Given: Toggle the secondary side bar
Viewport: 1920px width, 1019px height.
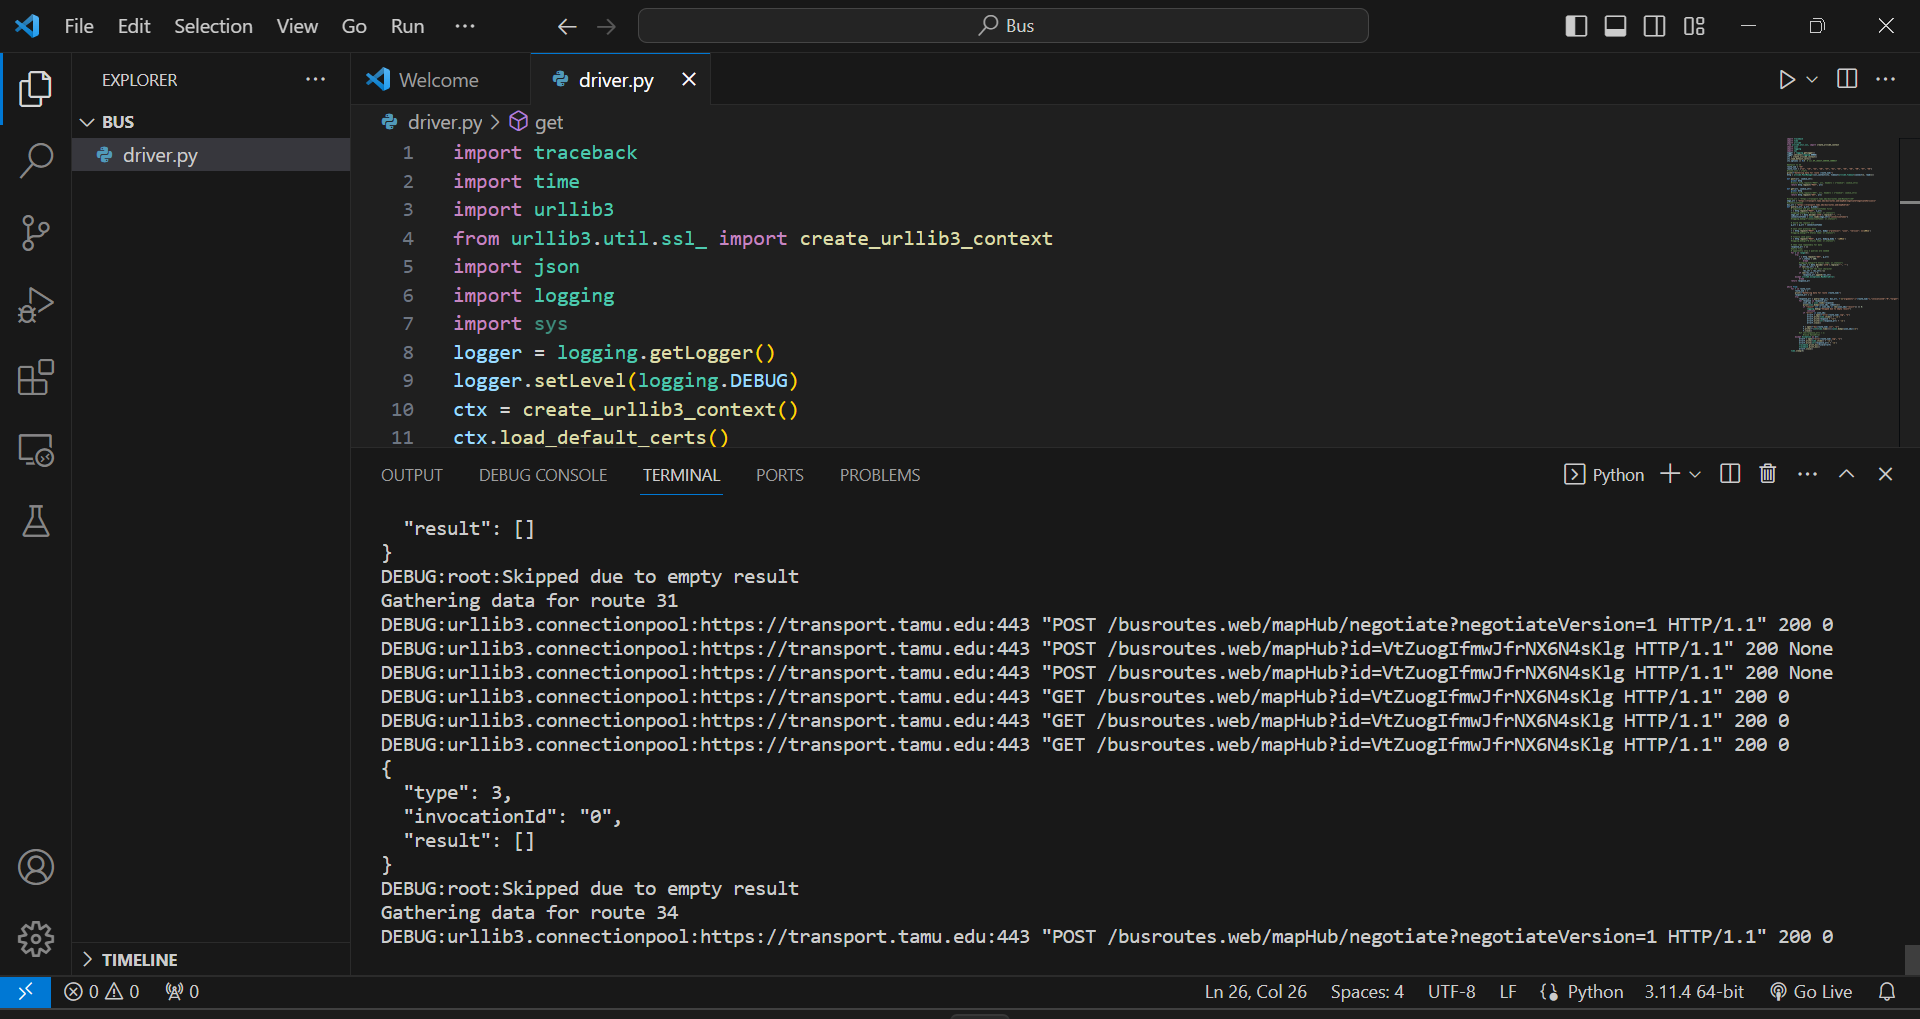Looking at the screenshot, I should (x=1655, y=26).
